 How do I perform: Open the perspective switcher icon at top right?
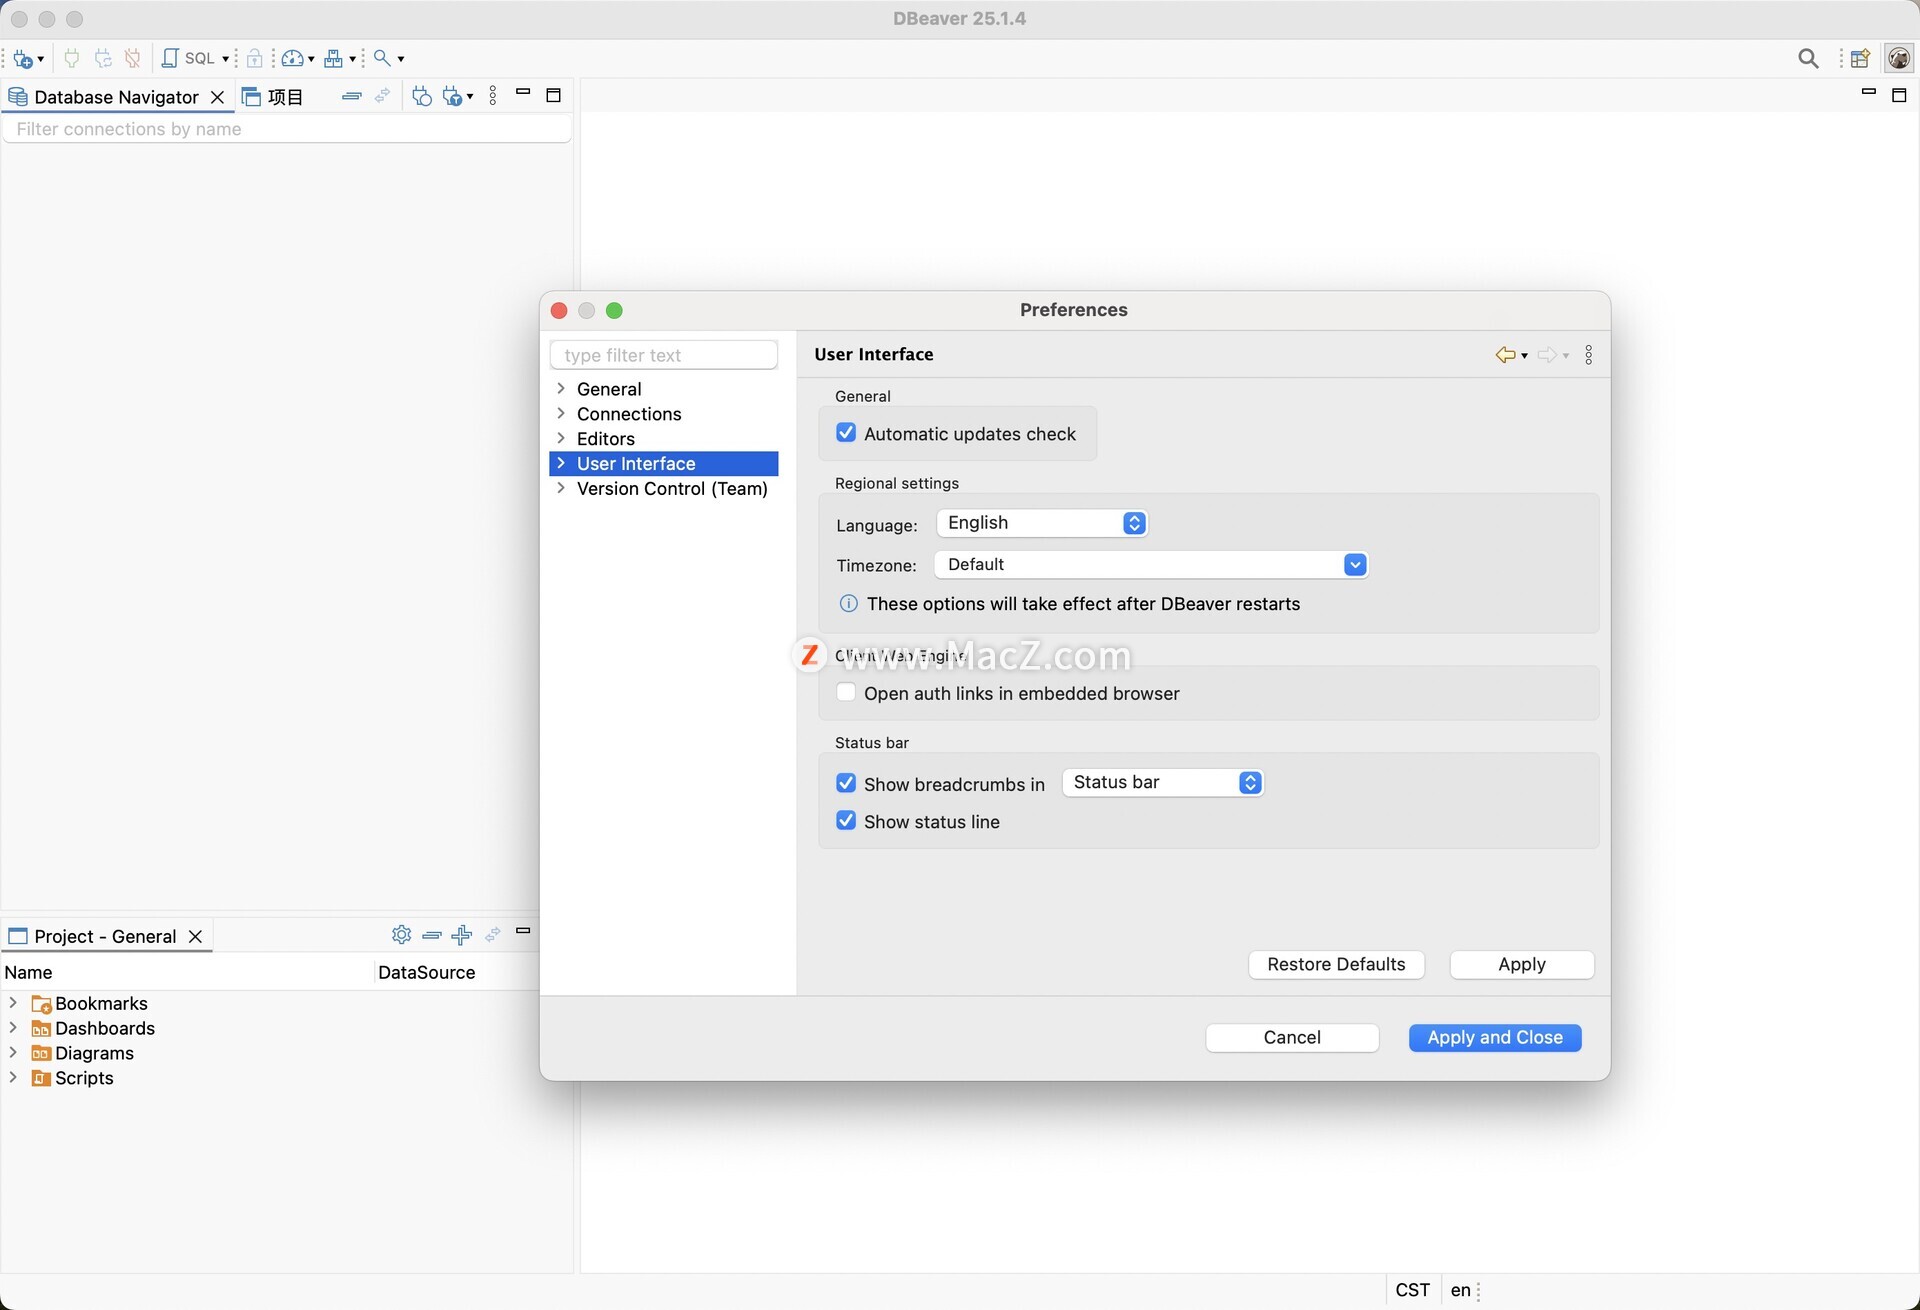(1860, 58)
